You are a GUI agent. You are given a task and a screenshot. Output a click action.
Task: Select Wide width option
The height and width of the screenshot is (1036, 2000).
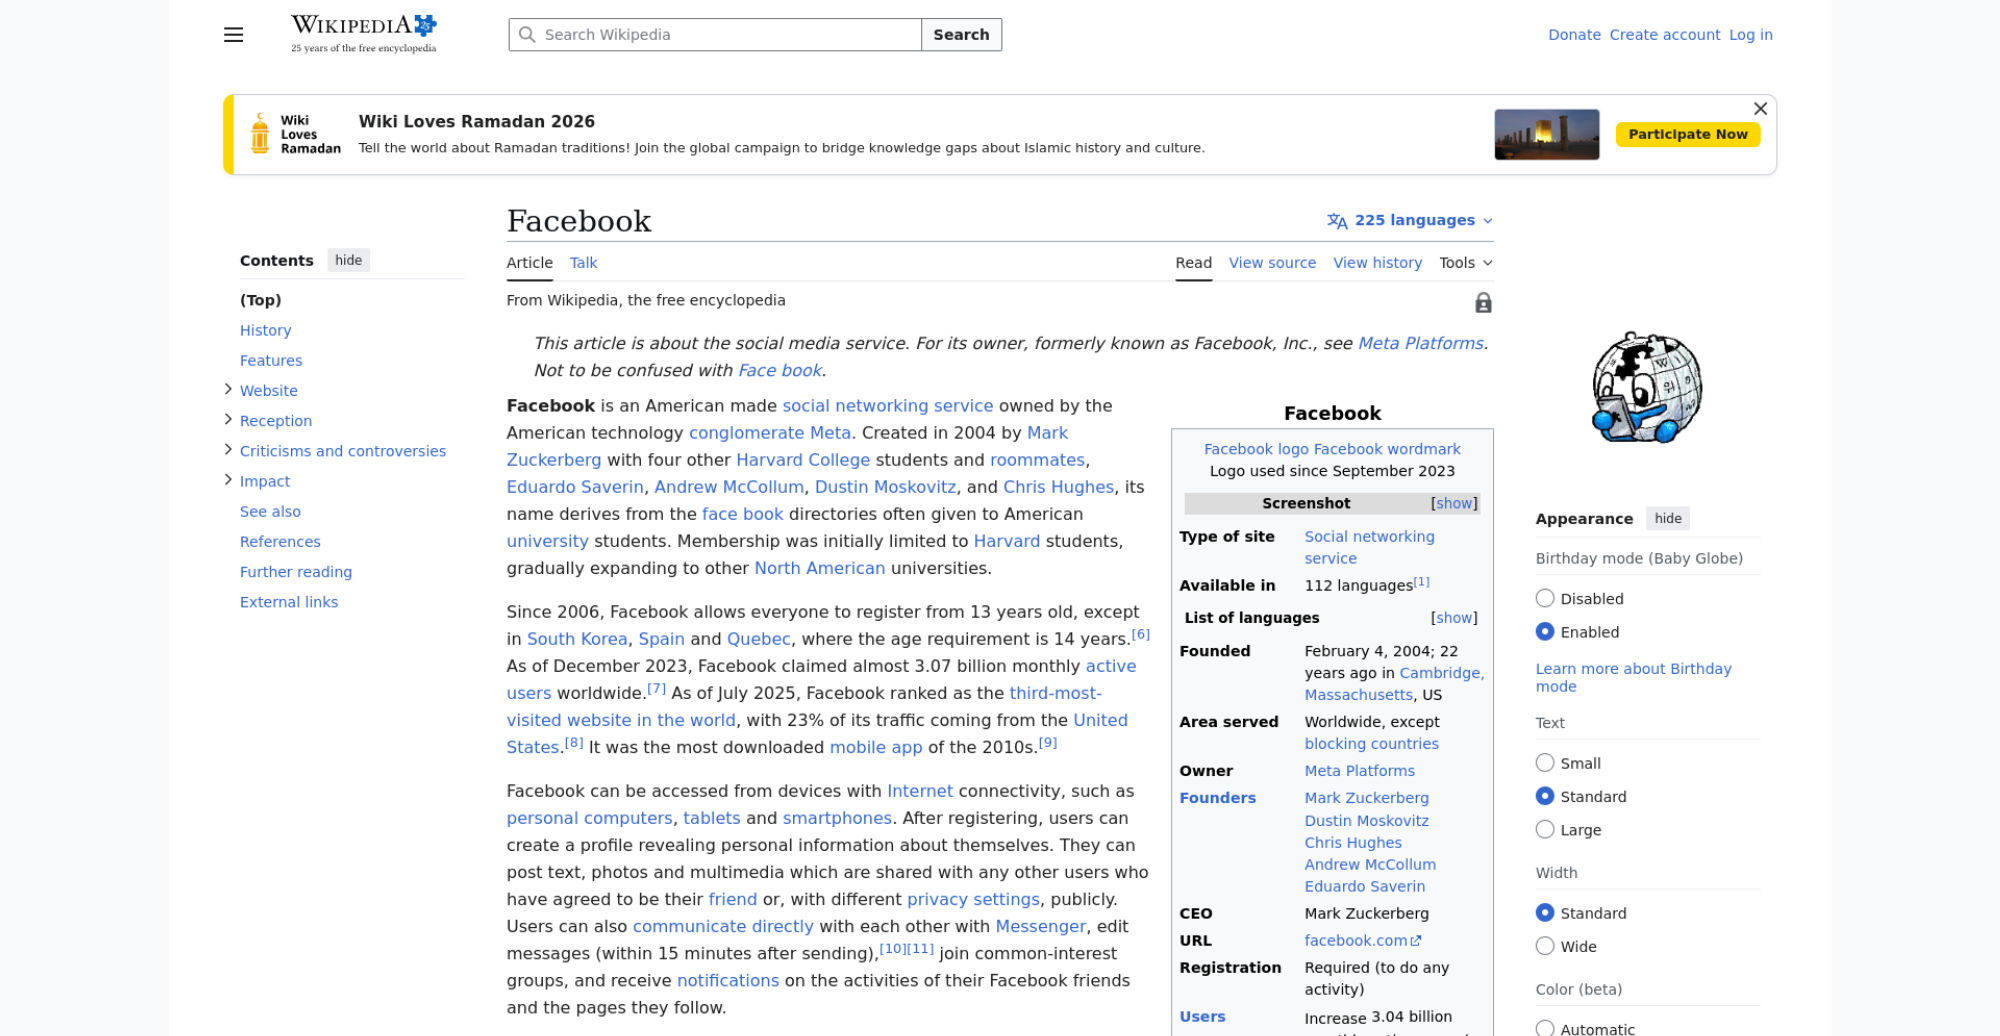point(1545,947)
